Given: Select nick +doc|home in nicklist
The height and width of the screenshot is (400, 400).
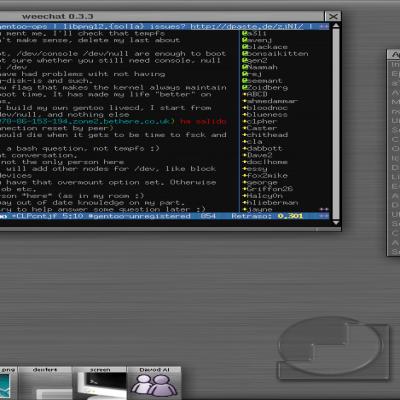Looking at the screenshot, I should (265, 162).
